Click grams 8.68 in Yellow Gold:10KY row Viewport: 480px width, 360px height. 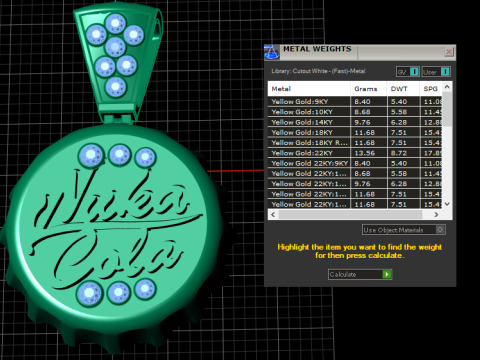(x=362, y=112)
